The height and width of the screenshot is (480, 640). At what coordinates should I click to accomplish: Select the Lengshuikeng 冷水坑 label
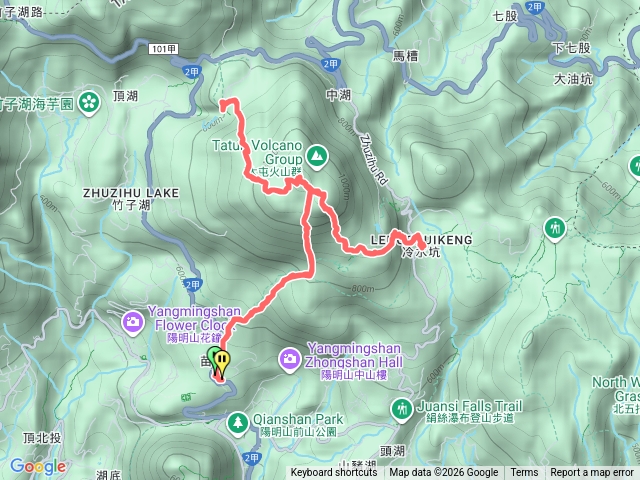(x=422, y=246)
